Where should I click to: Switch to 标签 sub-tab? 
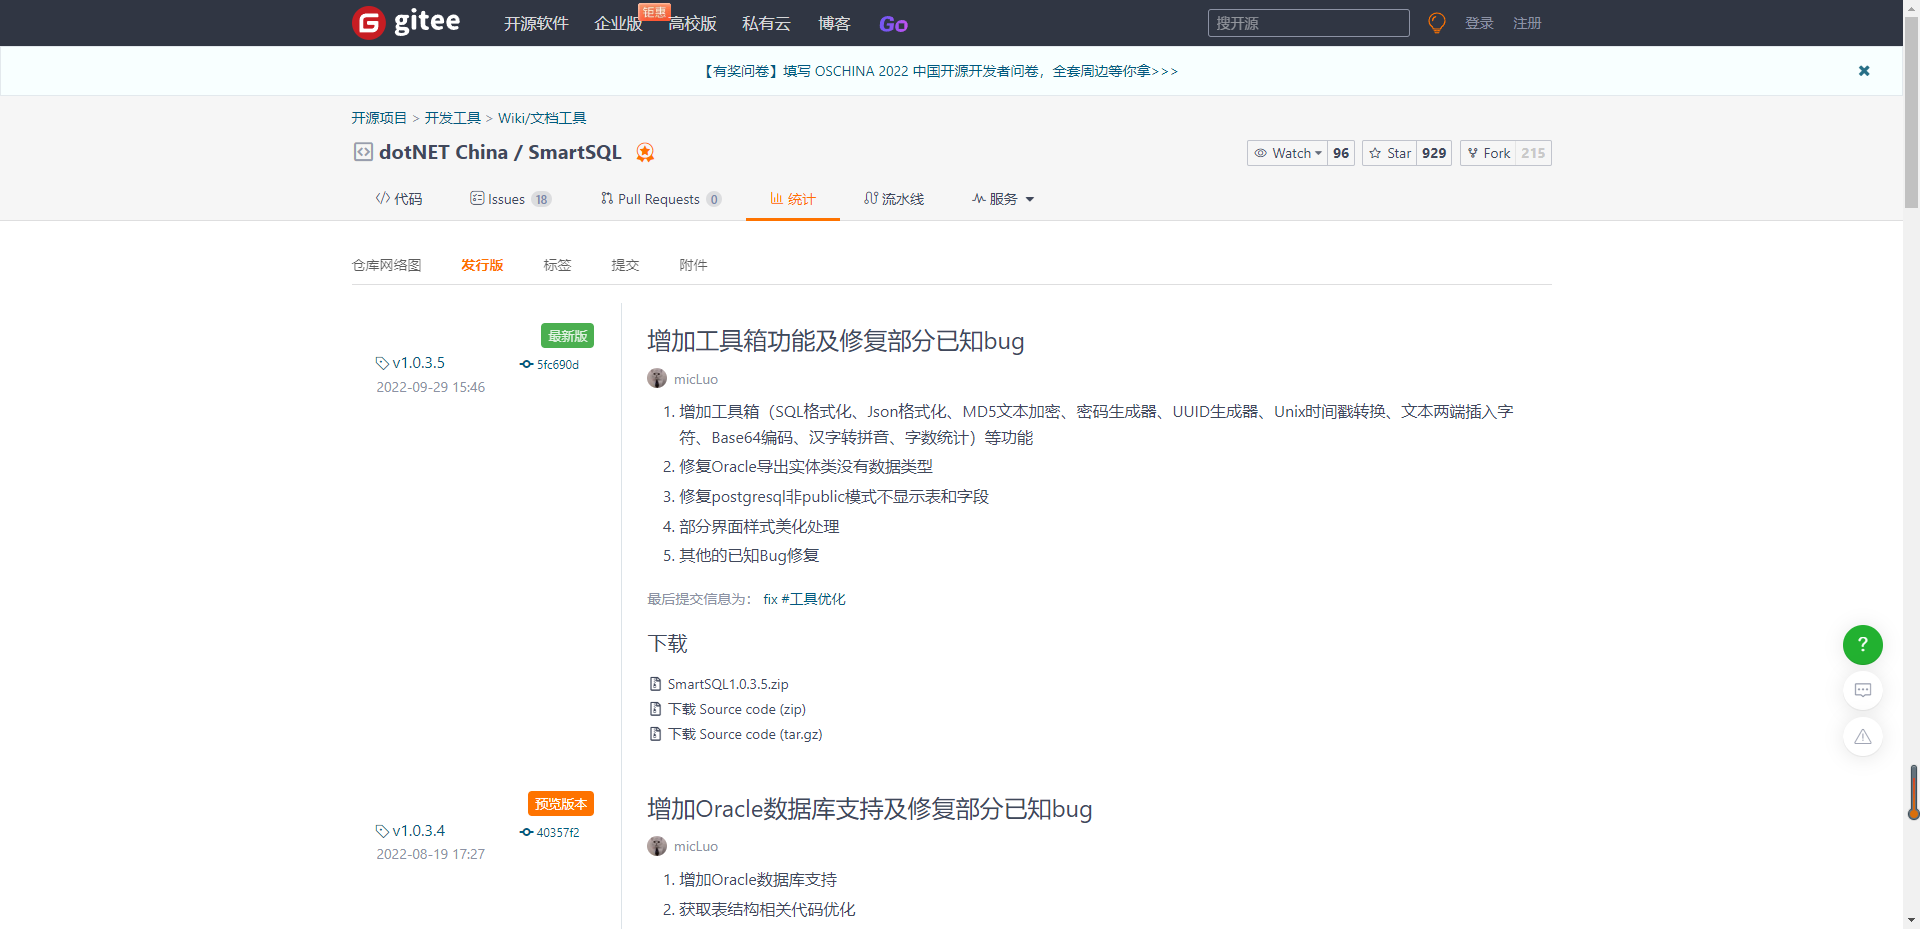coord(557,265)
